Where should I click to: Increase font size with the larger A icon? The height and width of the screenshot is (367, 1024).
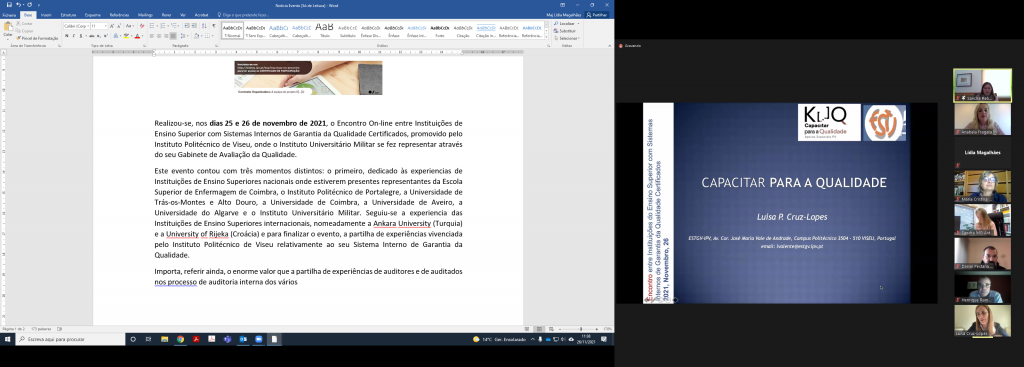tap(112, 26)
